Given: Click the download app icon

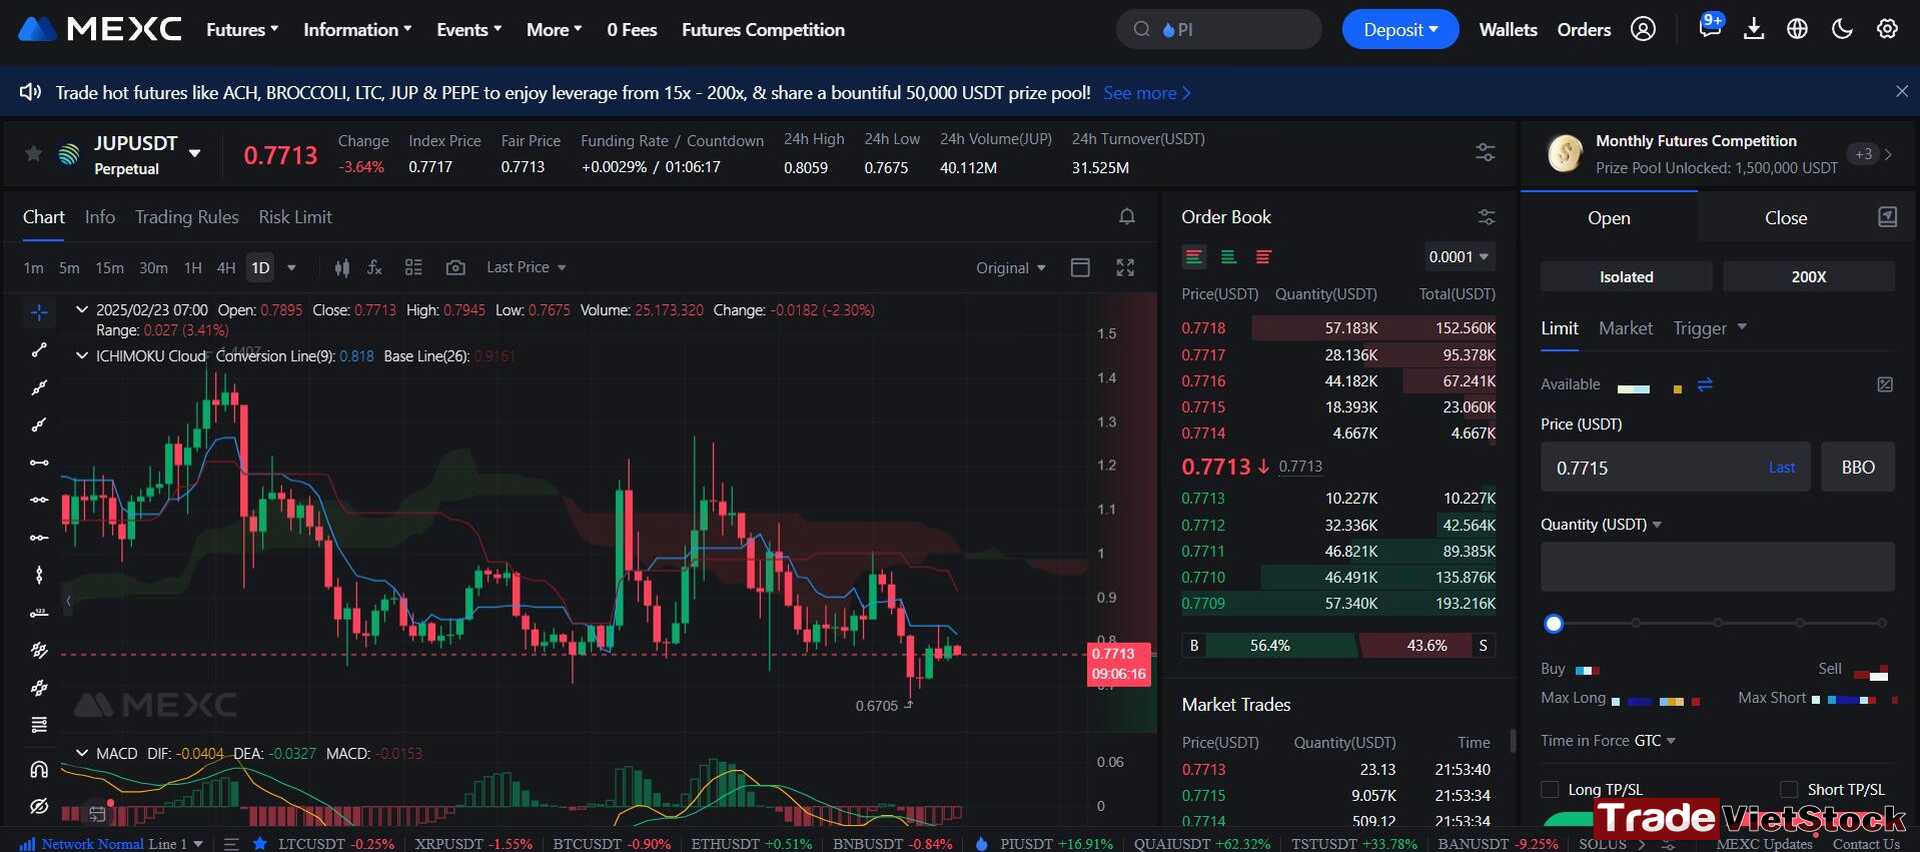Looking at the screenshot, I should click(x=1754, y=29).
